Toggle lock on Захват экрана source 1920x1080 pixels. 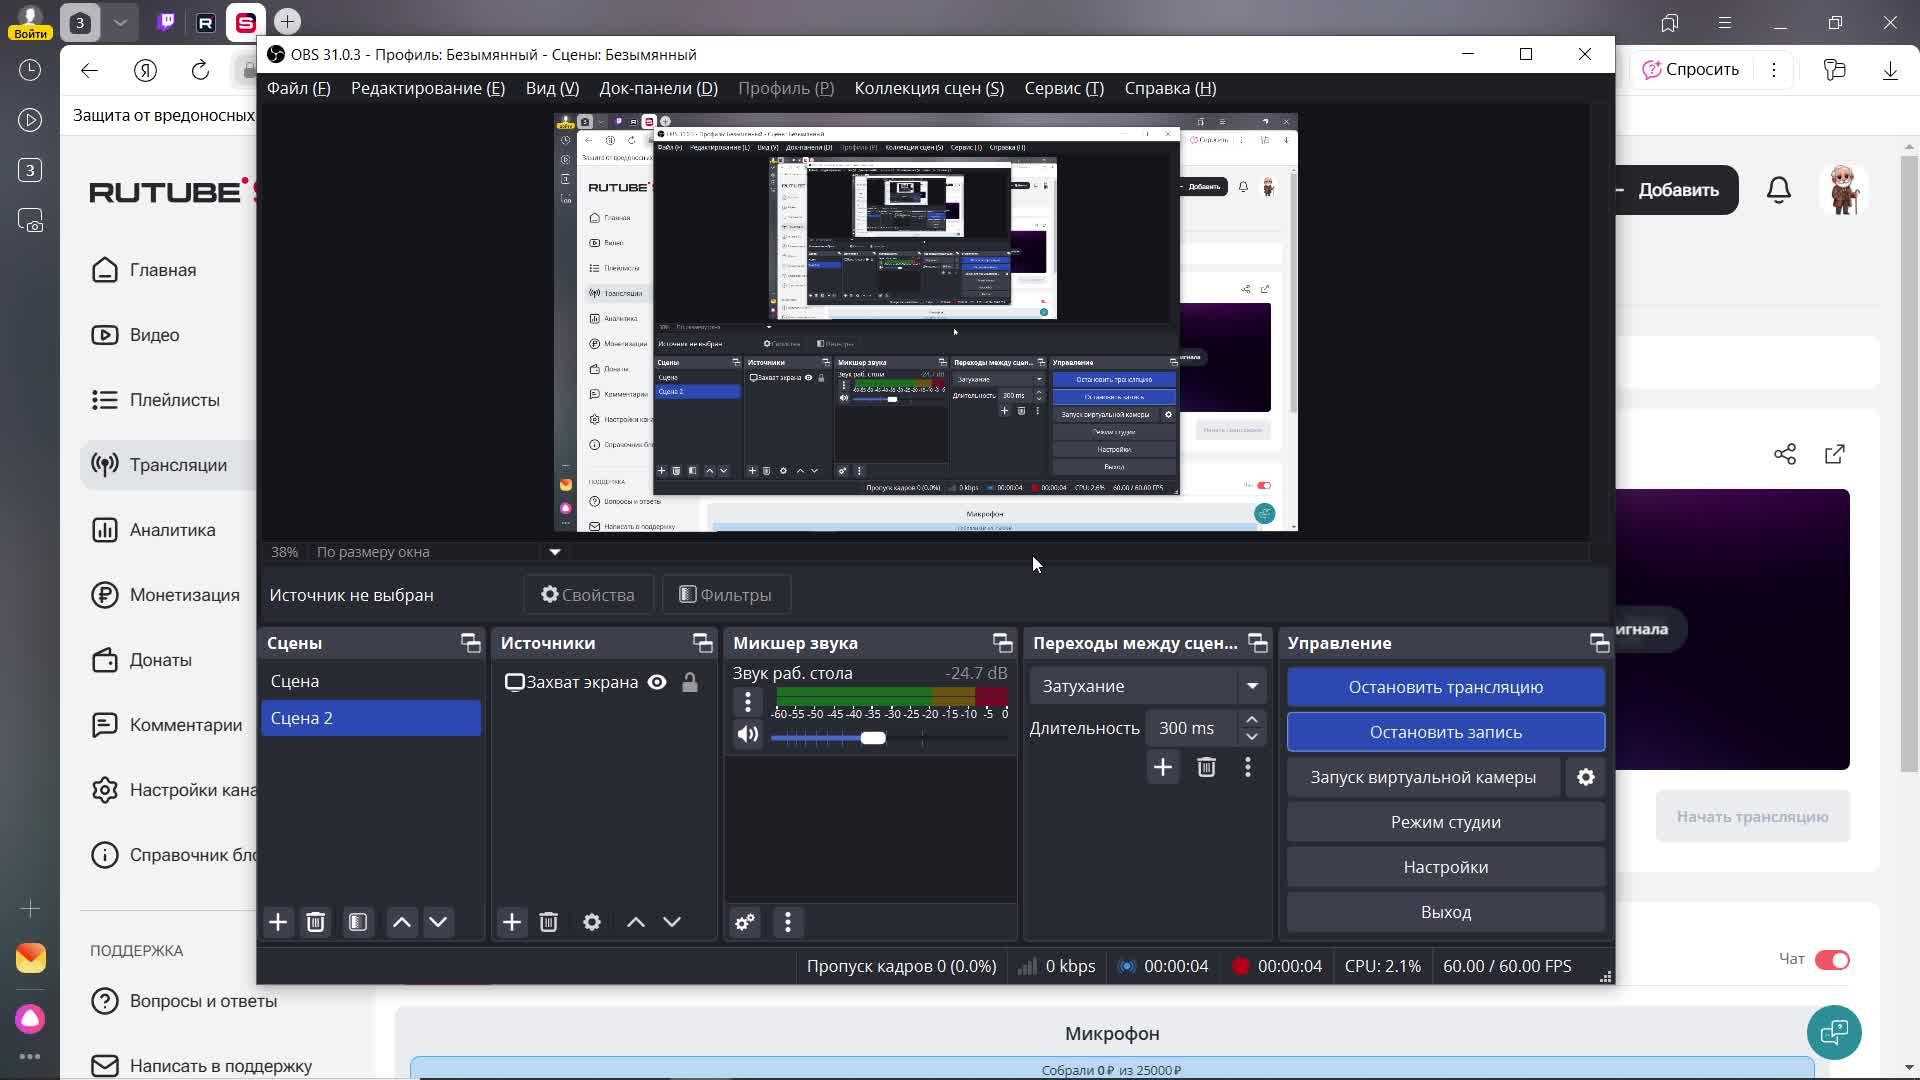click(690, 682)
